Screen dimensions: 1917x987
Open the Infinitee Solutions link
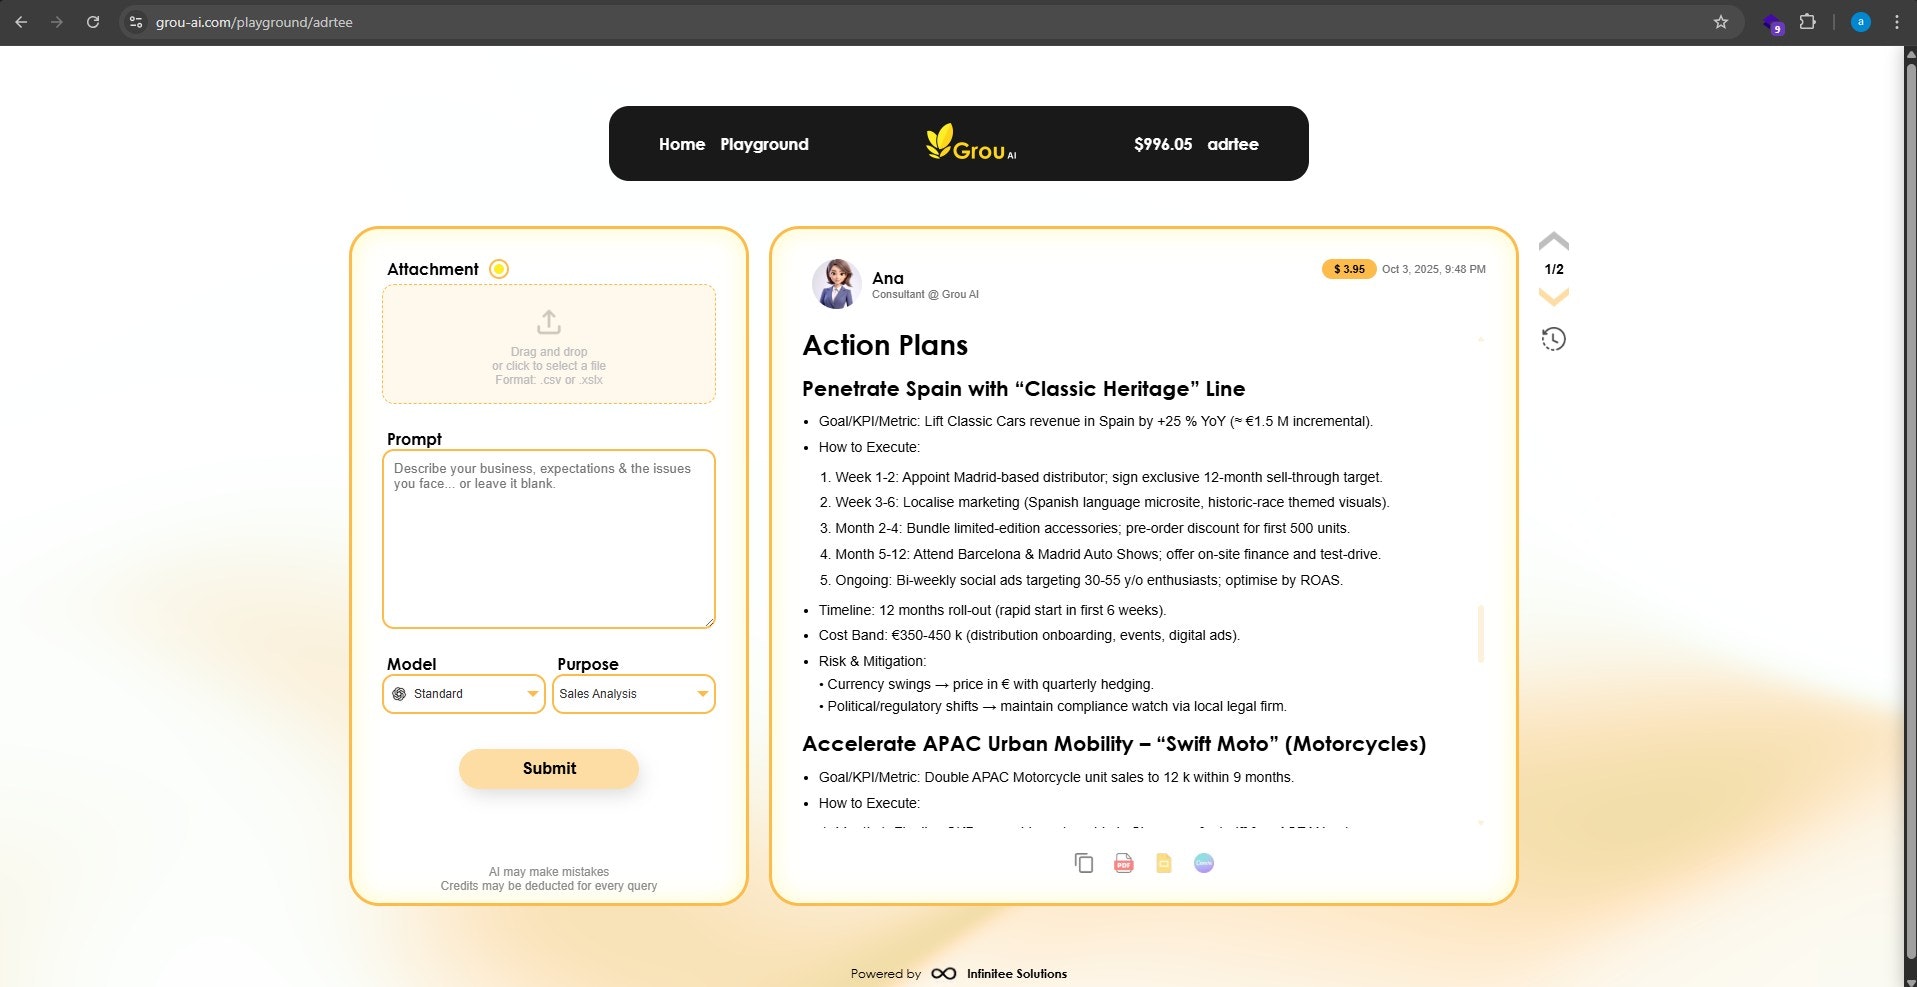point(1016,974)
